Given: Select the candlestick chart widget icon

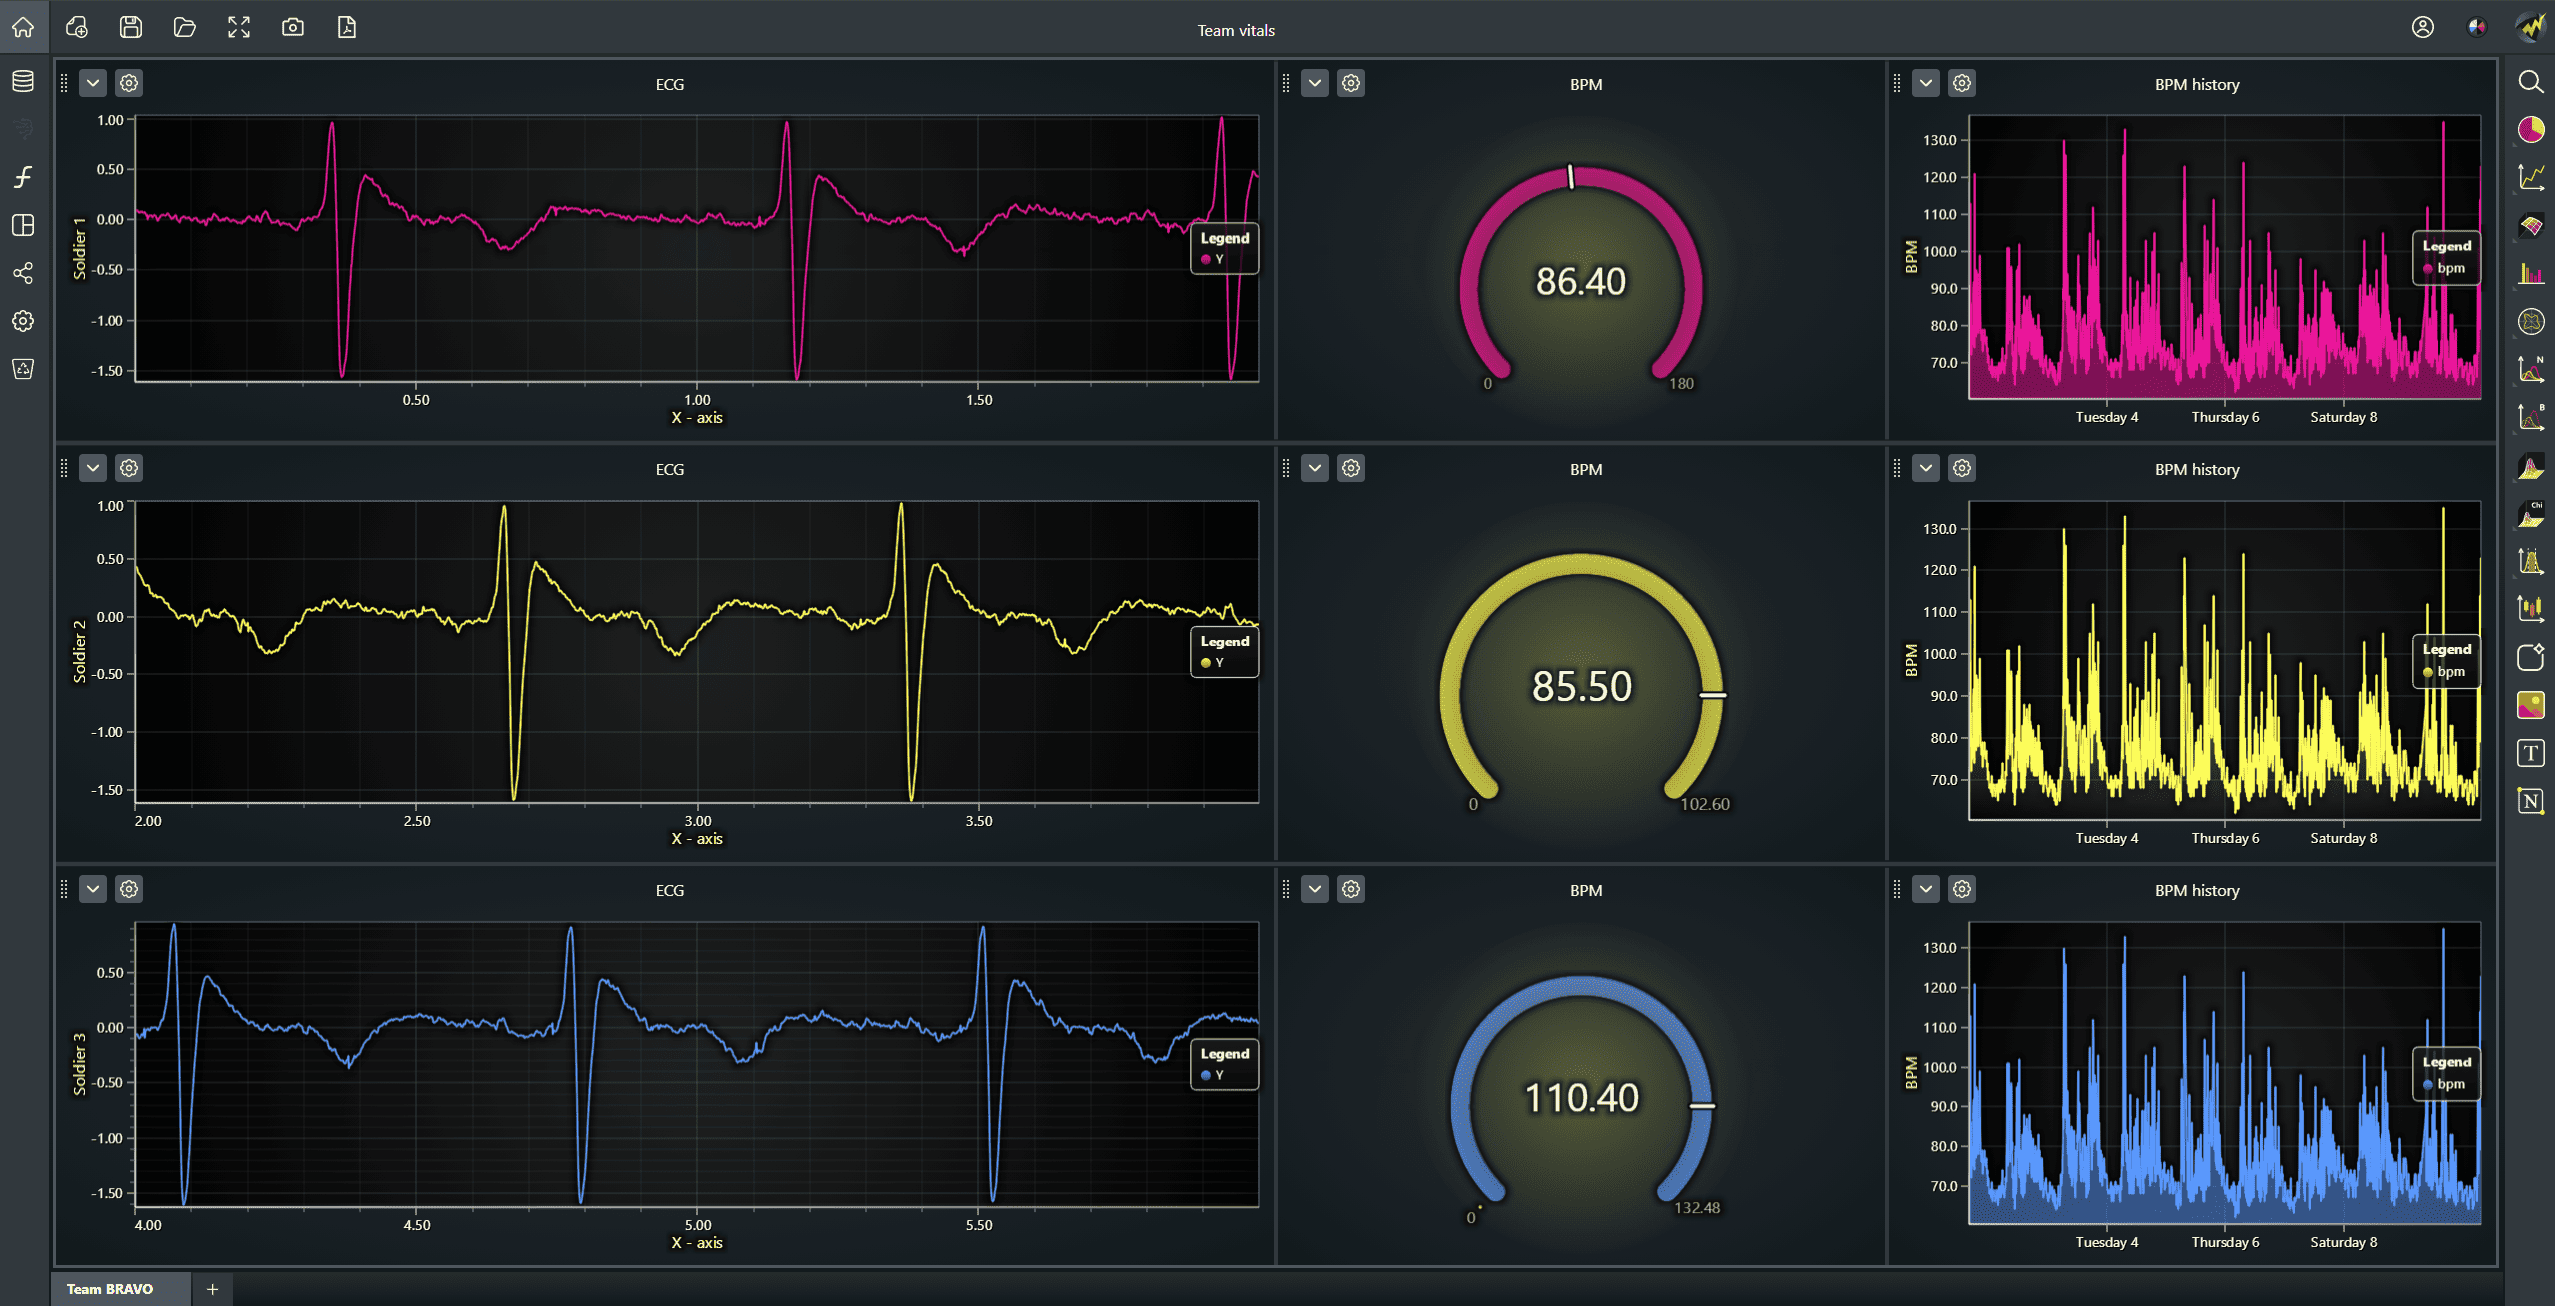Looking at the screenshot, I should [2530, 608].
